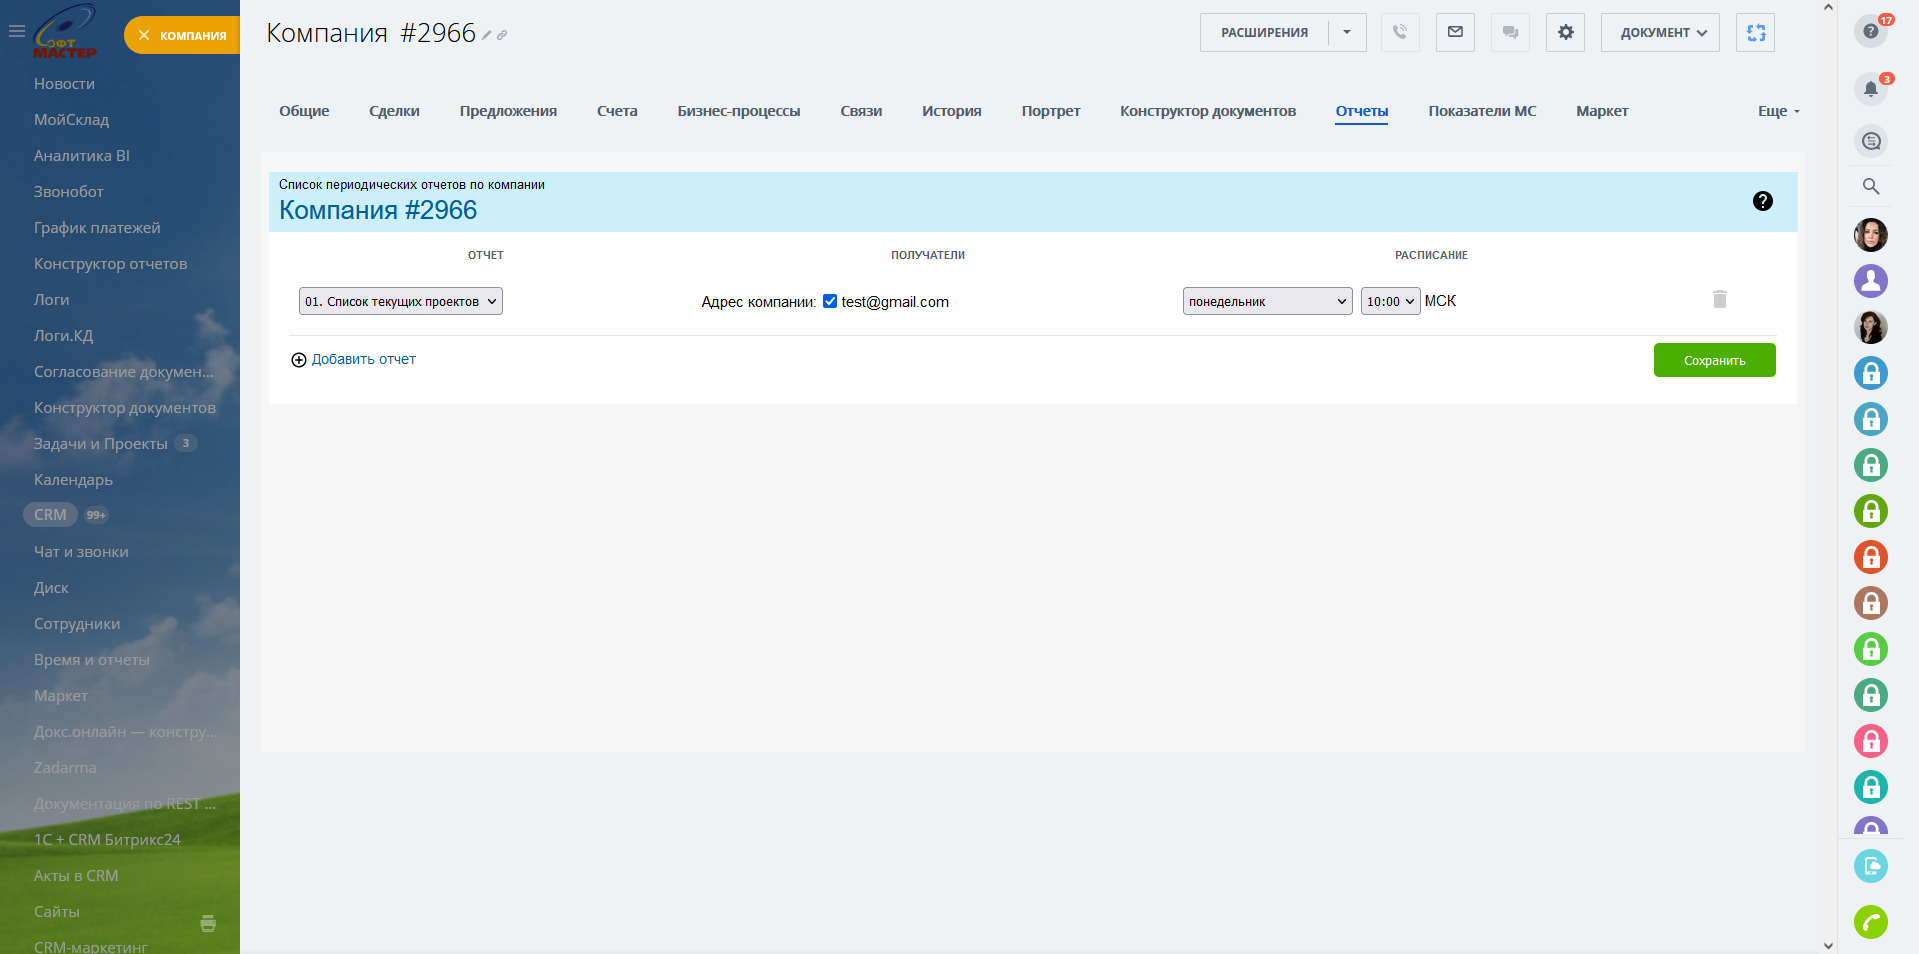Viewport: 1919px width, 954px height.
Task: Expand the Документ dropdown button
Action: pos(1660,32)
